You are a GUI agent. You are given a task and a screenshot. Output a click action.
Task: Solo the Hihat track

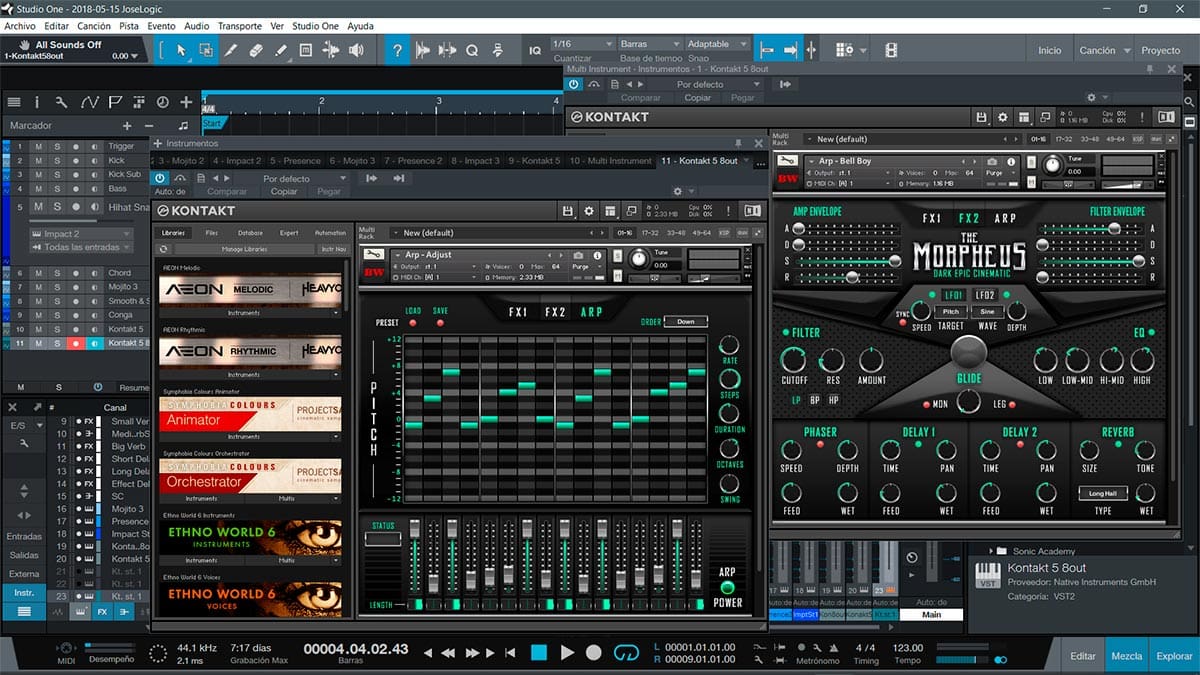coord(58,207)
